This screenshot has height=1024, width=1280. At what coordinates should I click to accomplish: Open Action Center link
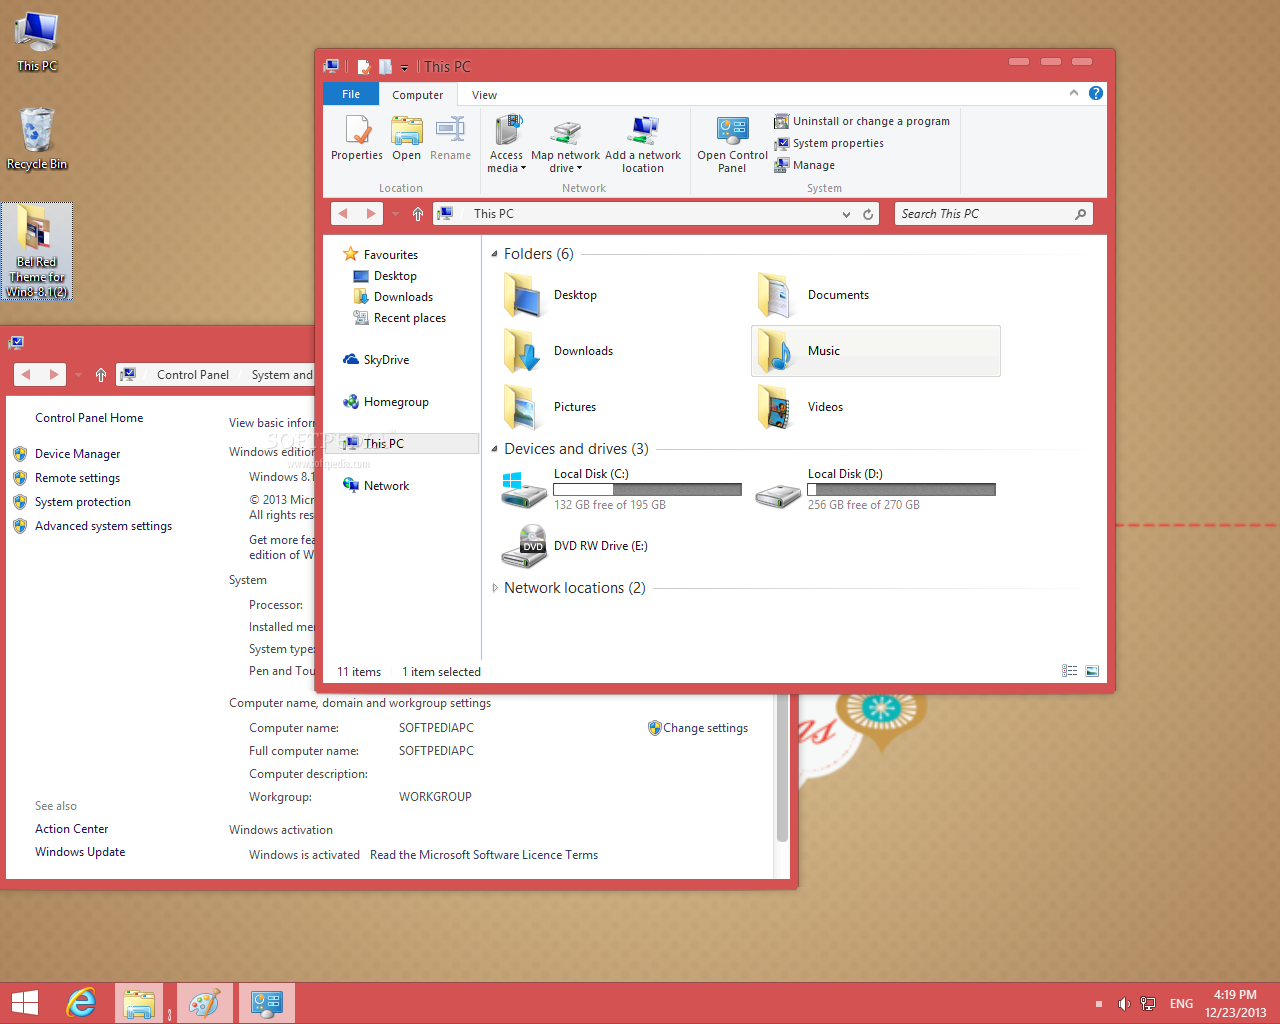pos(71,829)
